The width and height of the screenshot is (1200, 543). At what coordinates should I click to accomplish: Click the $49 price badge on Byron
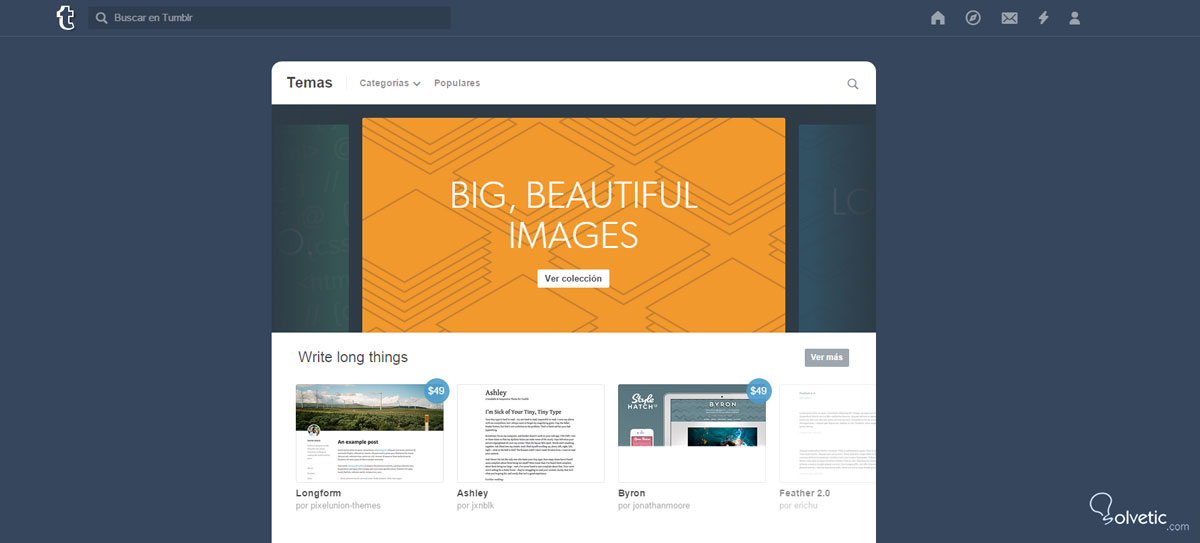[x=759, y=391]
